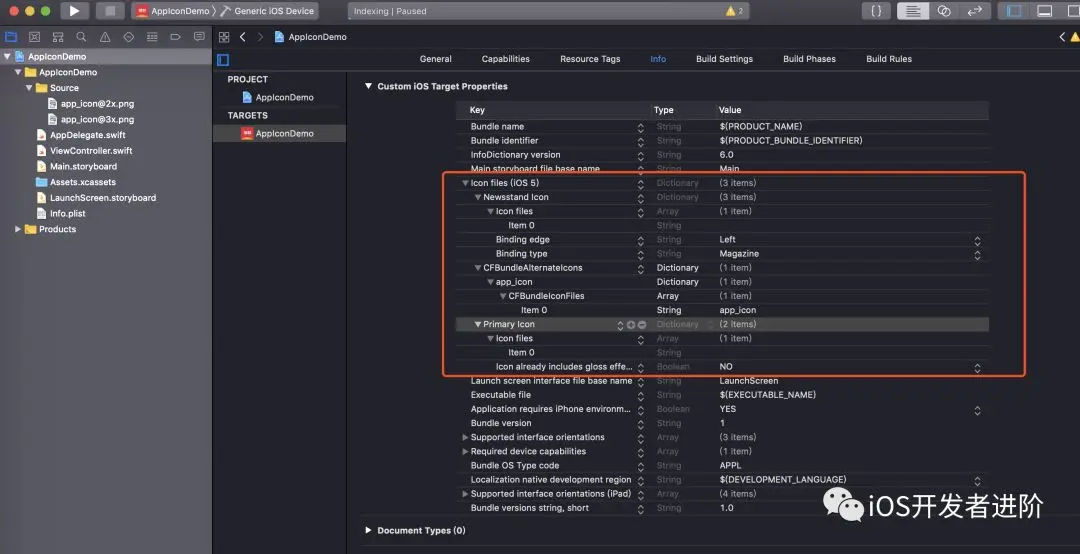The width and height of the screenshot is (1080, 554).
Task: Open Assets.xcassets catalog
Action: coord(83,183)
